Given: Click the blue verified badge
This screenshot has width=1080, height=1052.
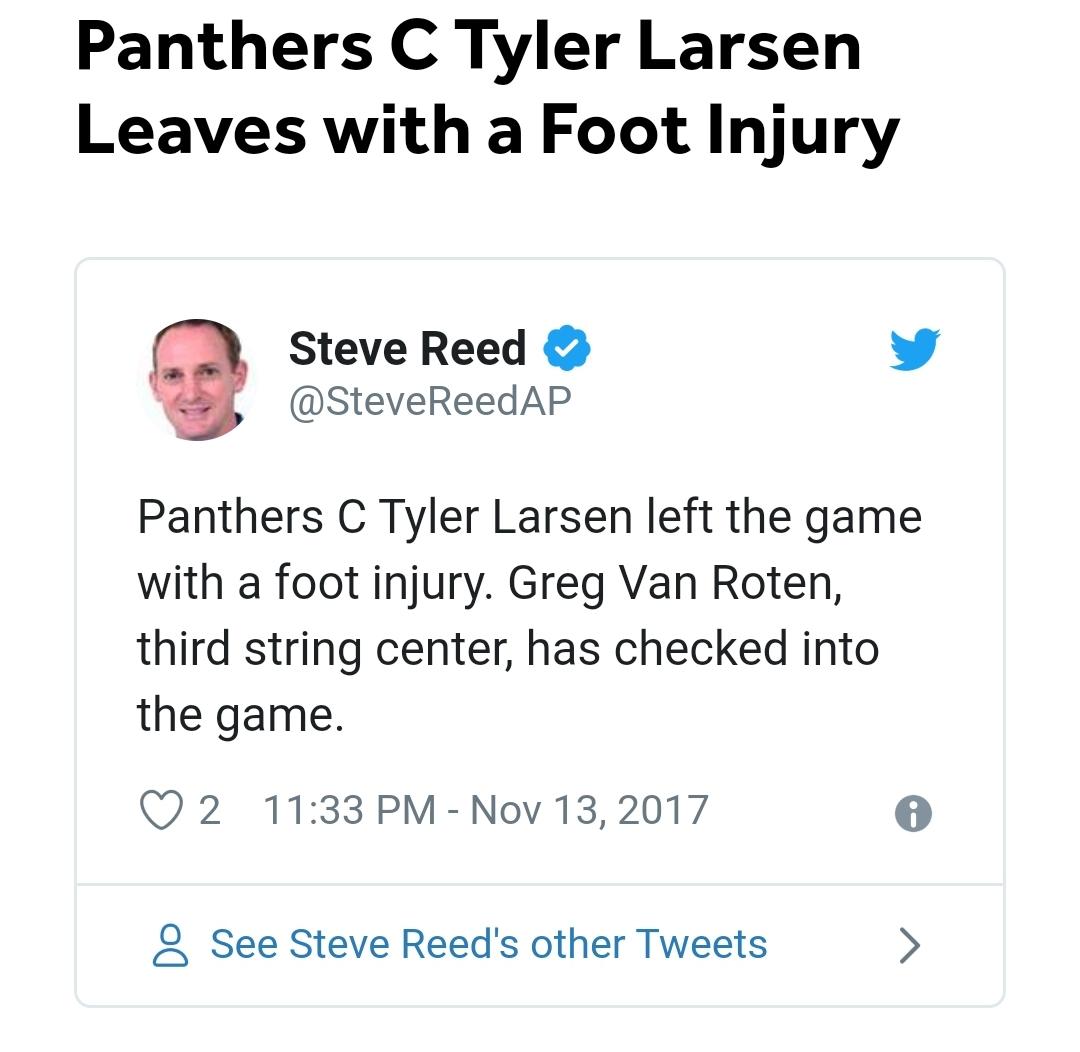Looking at the screenshot, I should pos(567,348).
